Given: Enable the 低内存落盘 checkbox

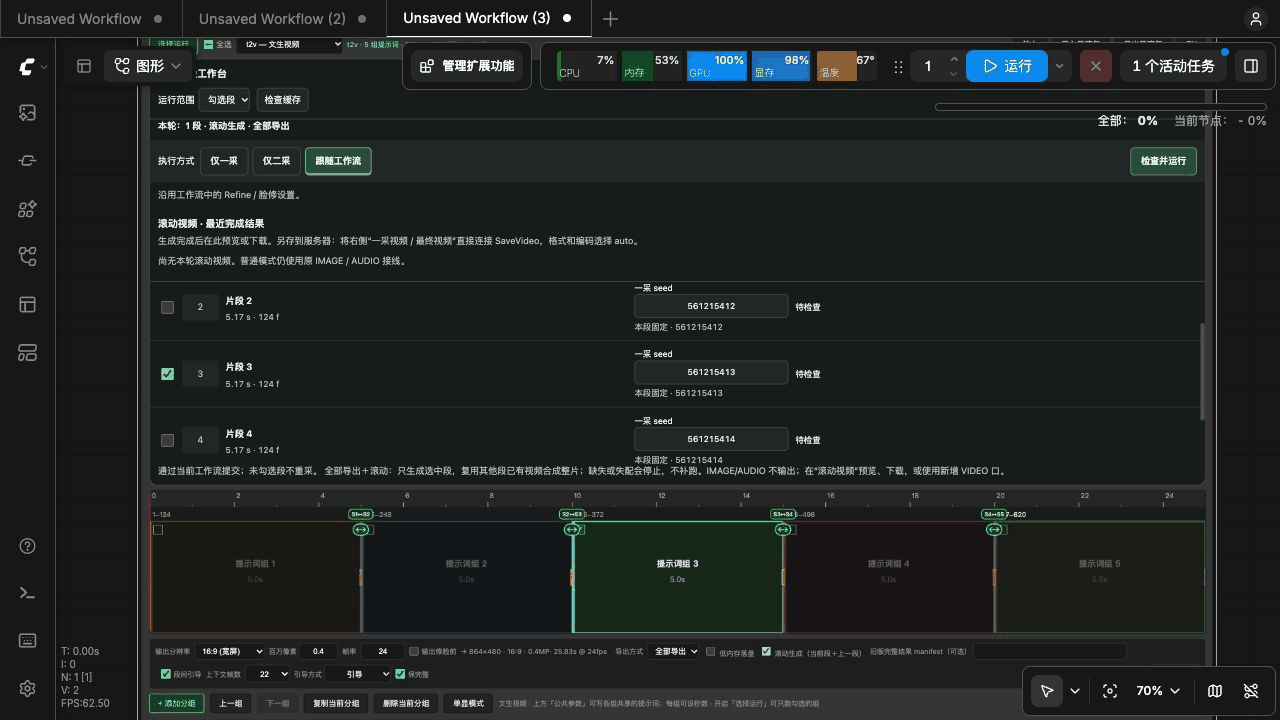Looking at the screenshot, I should coord(711,652).
